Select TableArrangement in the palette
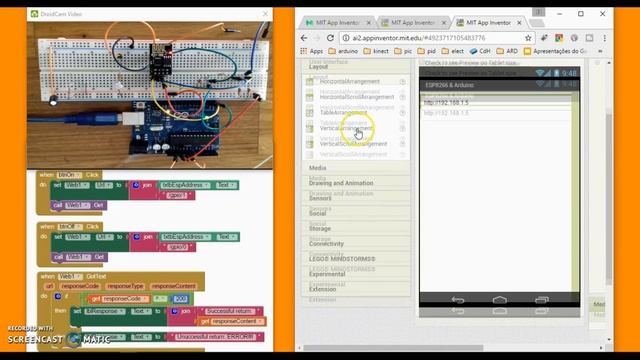The width and height of the screenshot is (640, 360). [x=343, y=113]
